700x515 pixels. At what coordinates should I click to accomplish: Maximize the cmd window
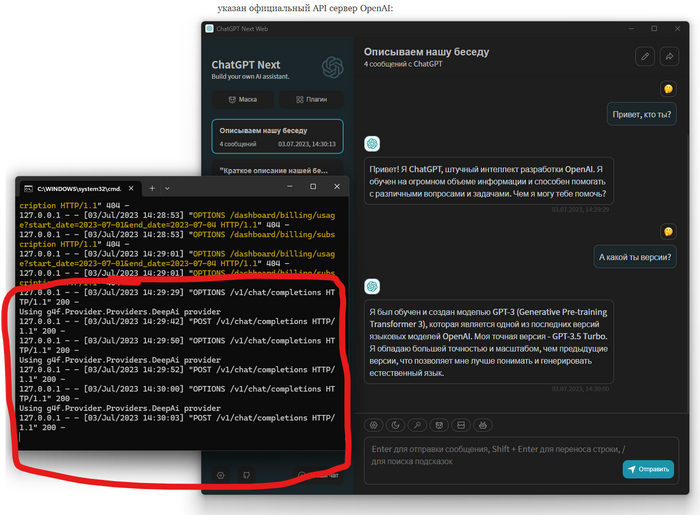[313, 187]
